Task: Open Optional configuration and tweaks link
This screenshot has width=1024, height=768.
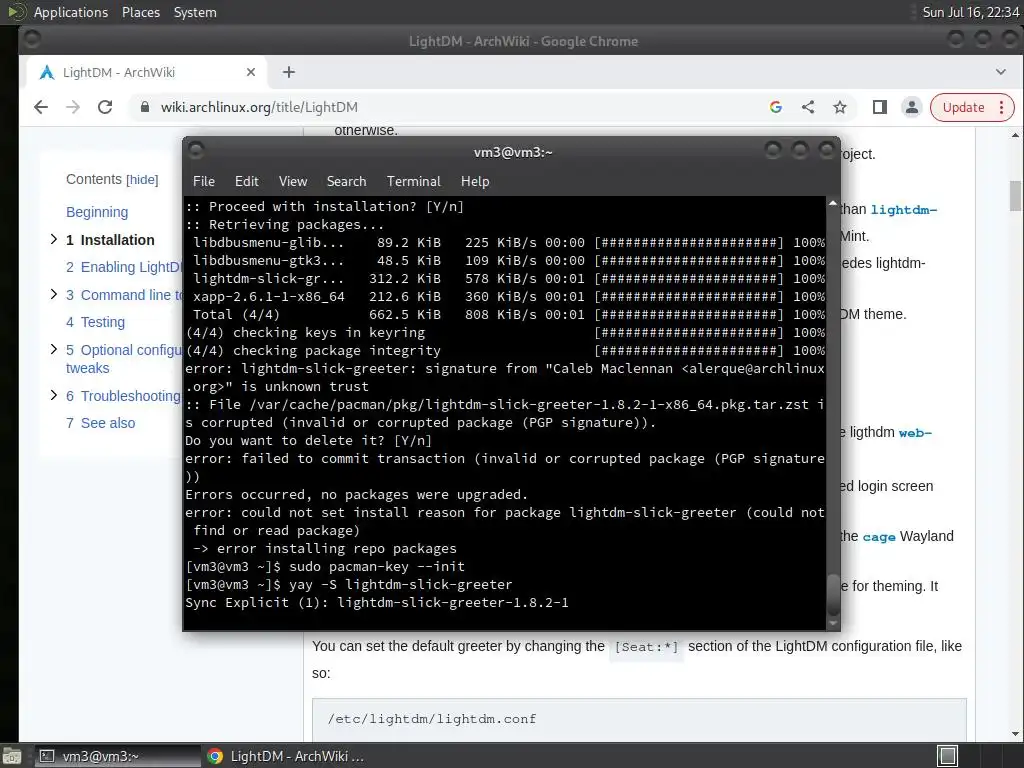Action: pyautogui.click(x=124, y=359)
